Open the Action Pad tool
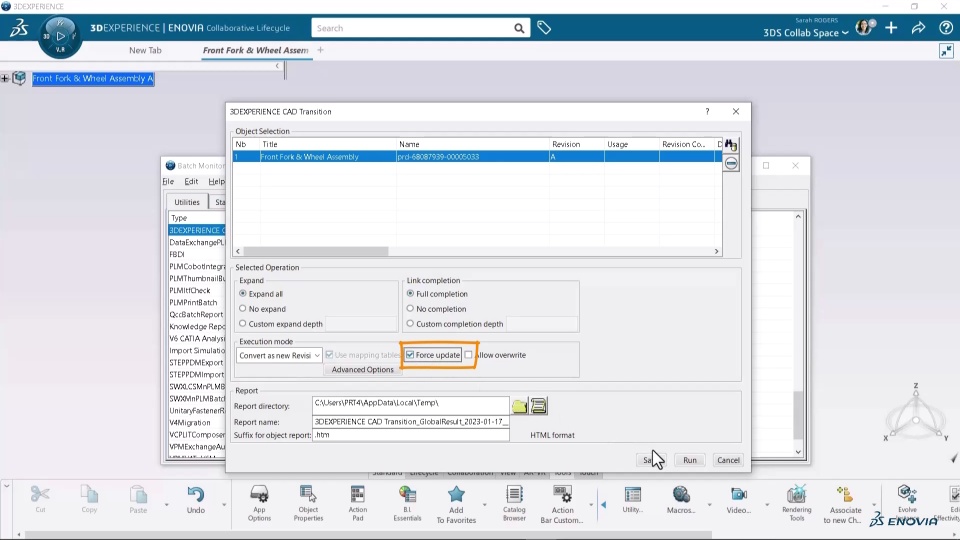This screenshot has width=960, height=540. click(x=358, y=503)
